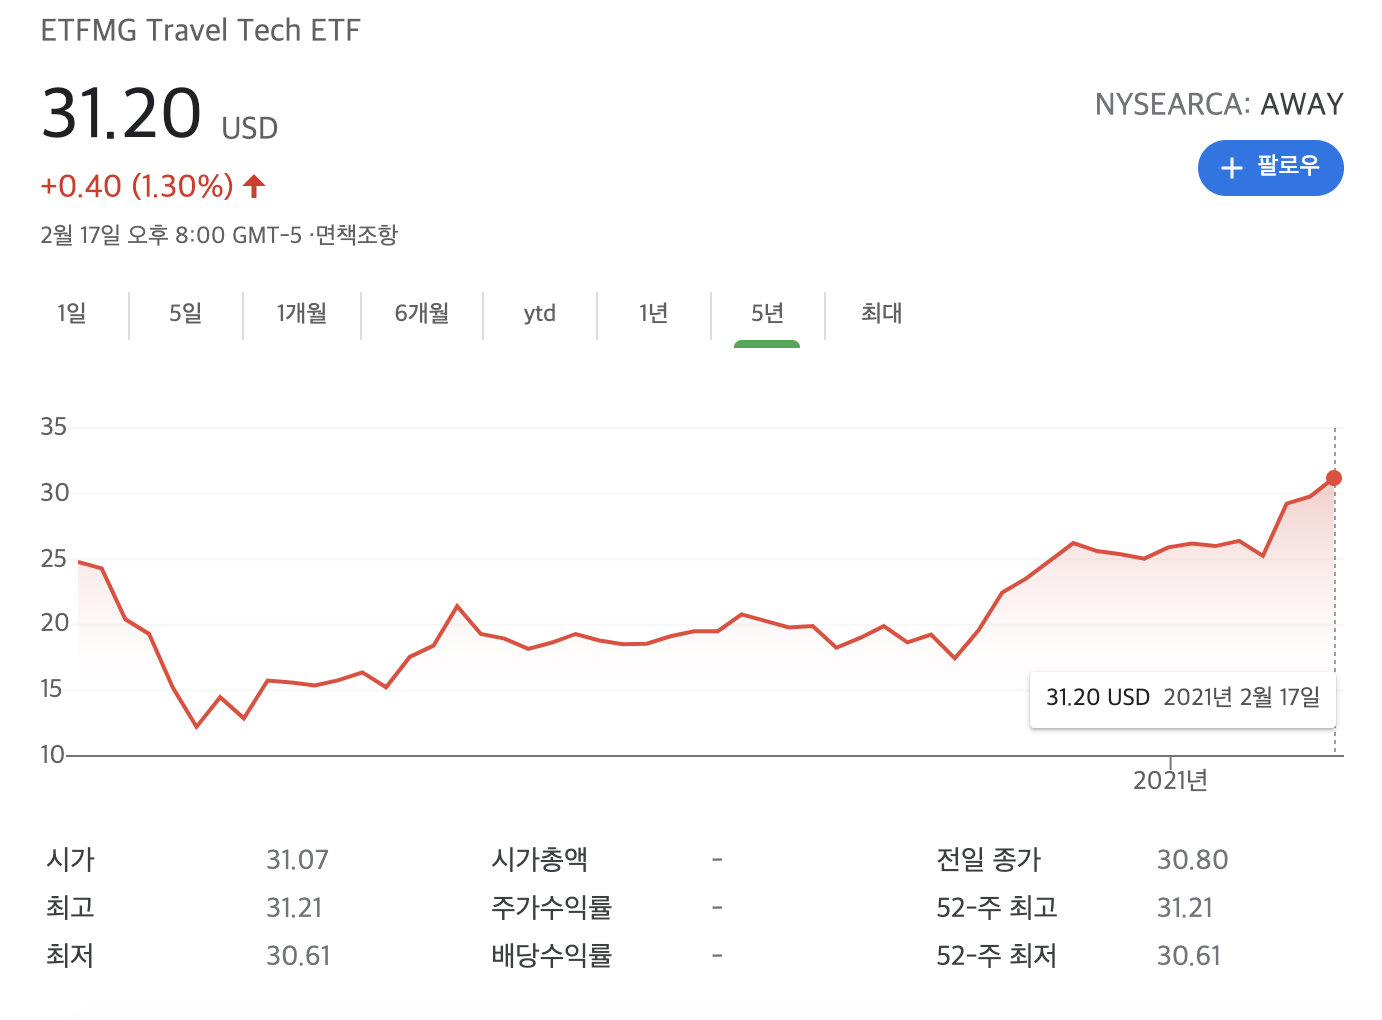Click the blue 팔로우 follow button
Viewport: 1382px width, 1020px height.
coord(1270,168)
